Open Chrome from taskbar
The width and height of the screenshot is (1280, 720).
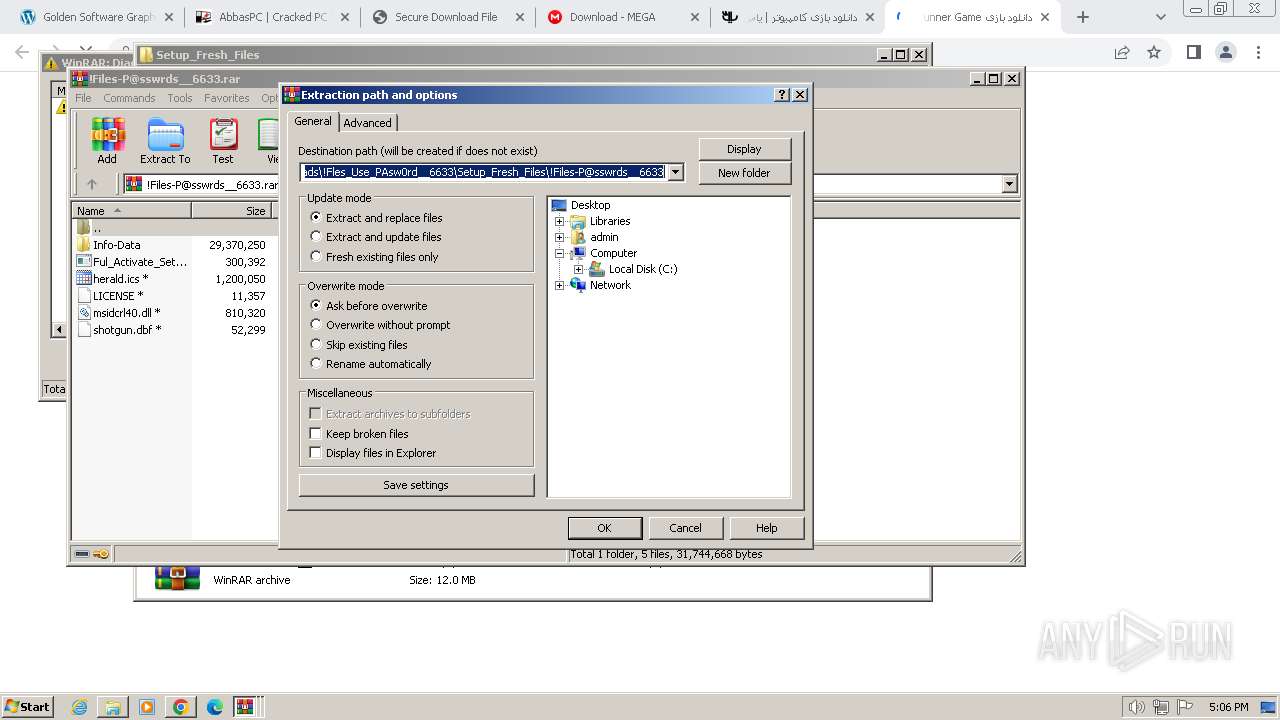point(180,707)
